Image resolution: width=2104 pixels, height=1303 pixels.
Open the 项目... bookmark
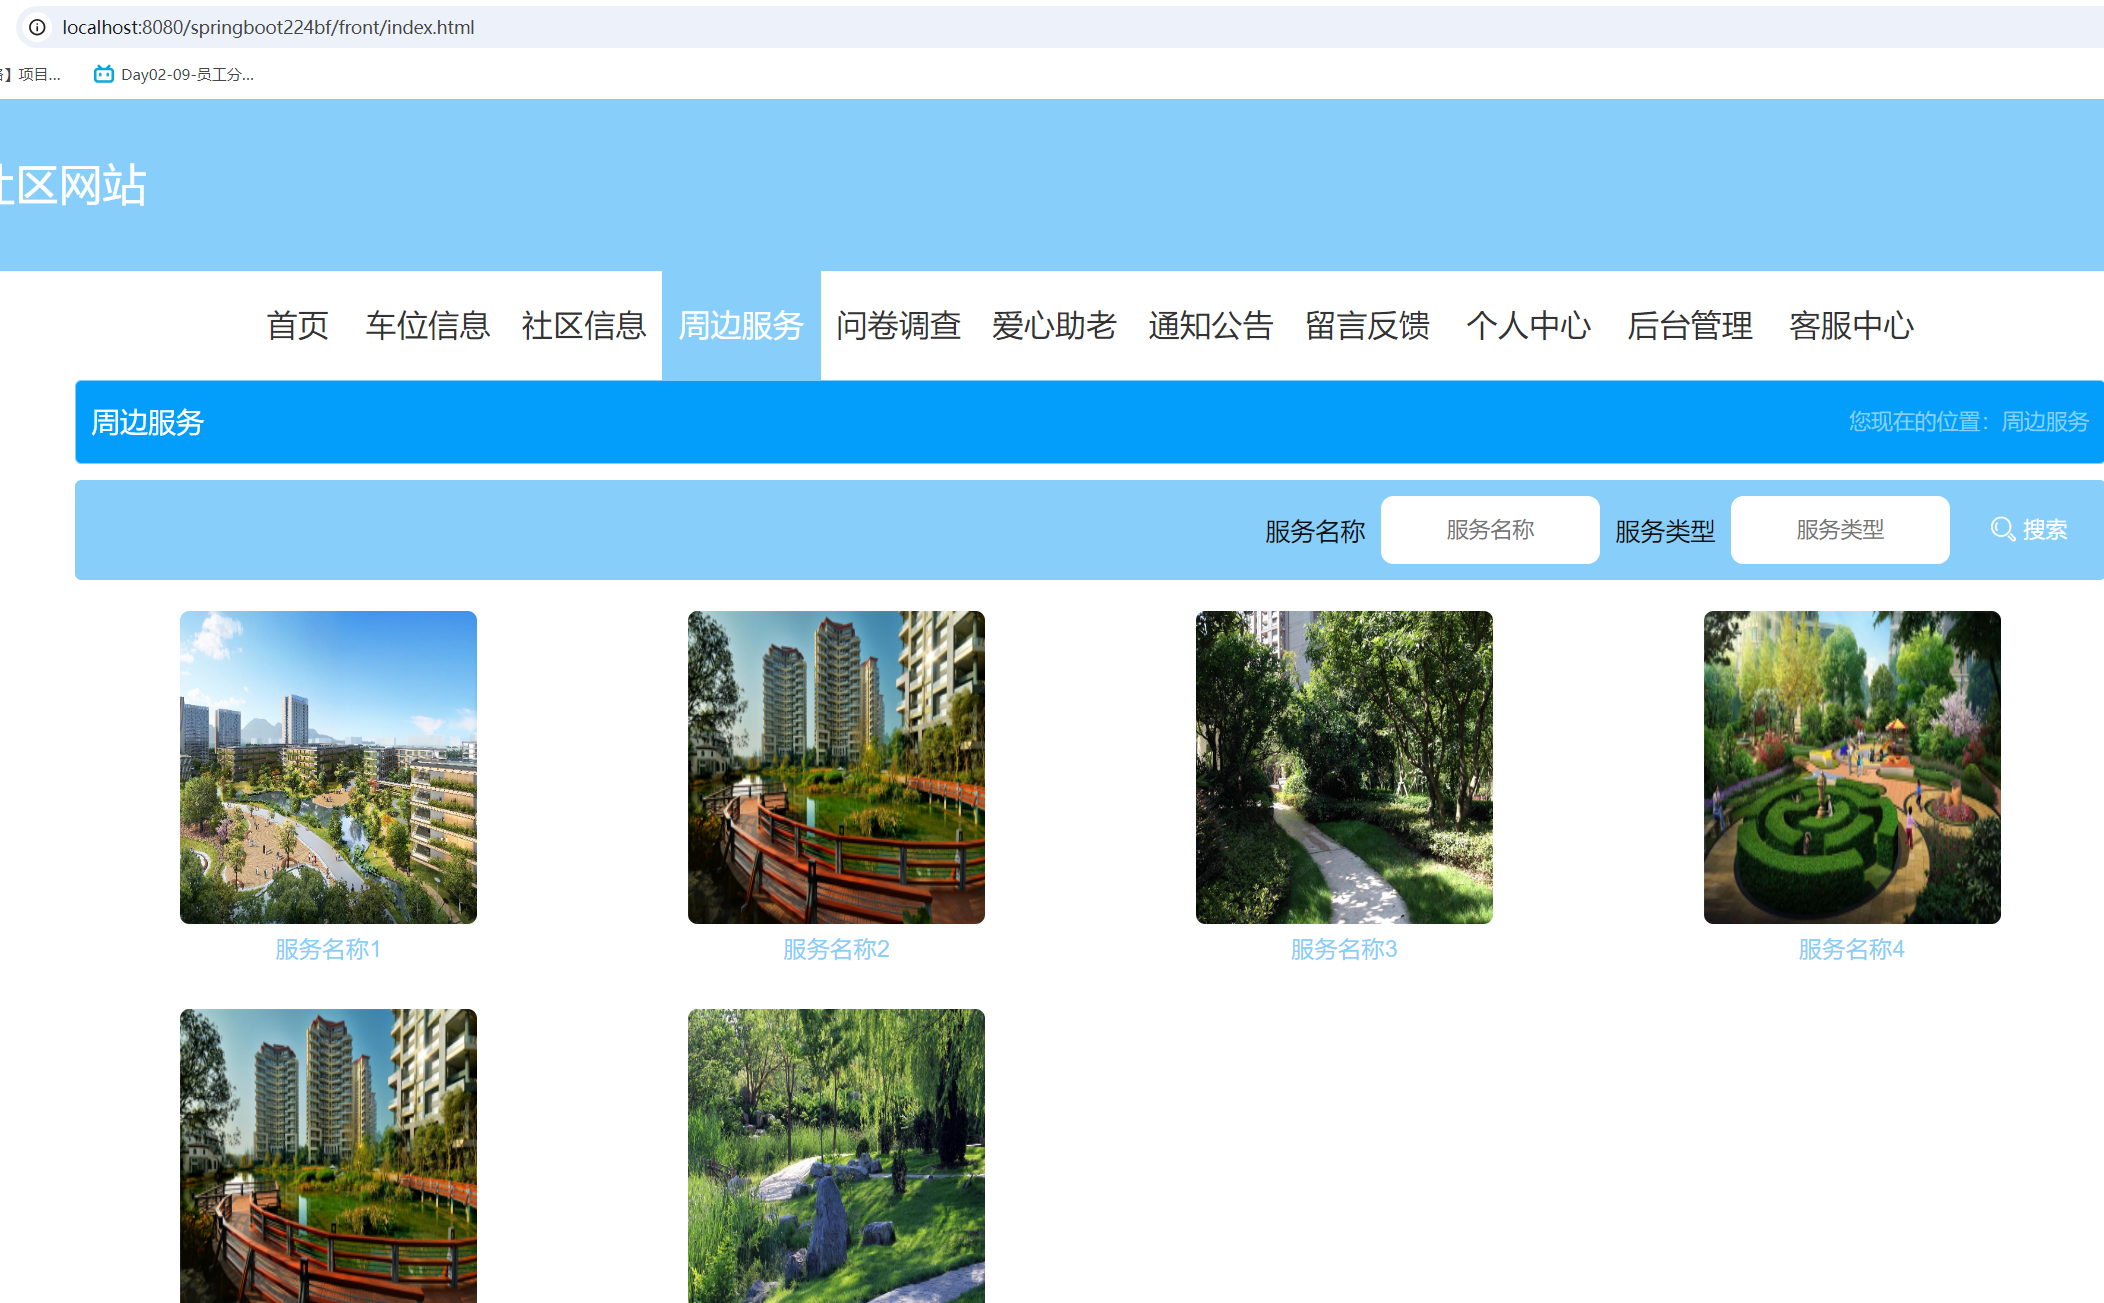[x=32, y=74]
